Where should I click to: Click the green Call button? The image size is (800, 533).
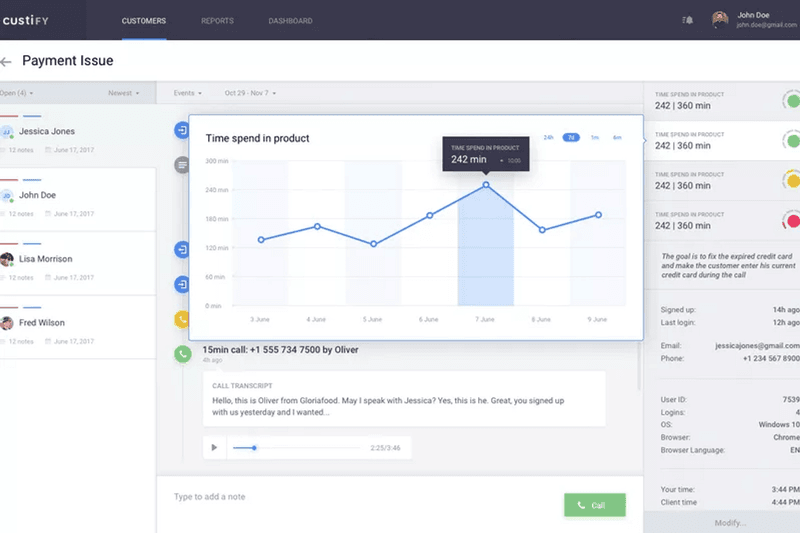tap(595, 505)
